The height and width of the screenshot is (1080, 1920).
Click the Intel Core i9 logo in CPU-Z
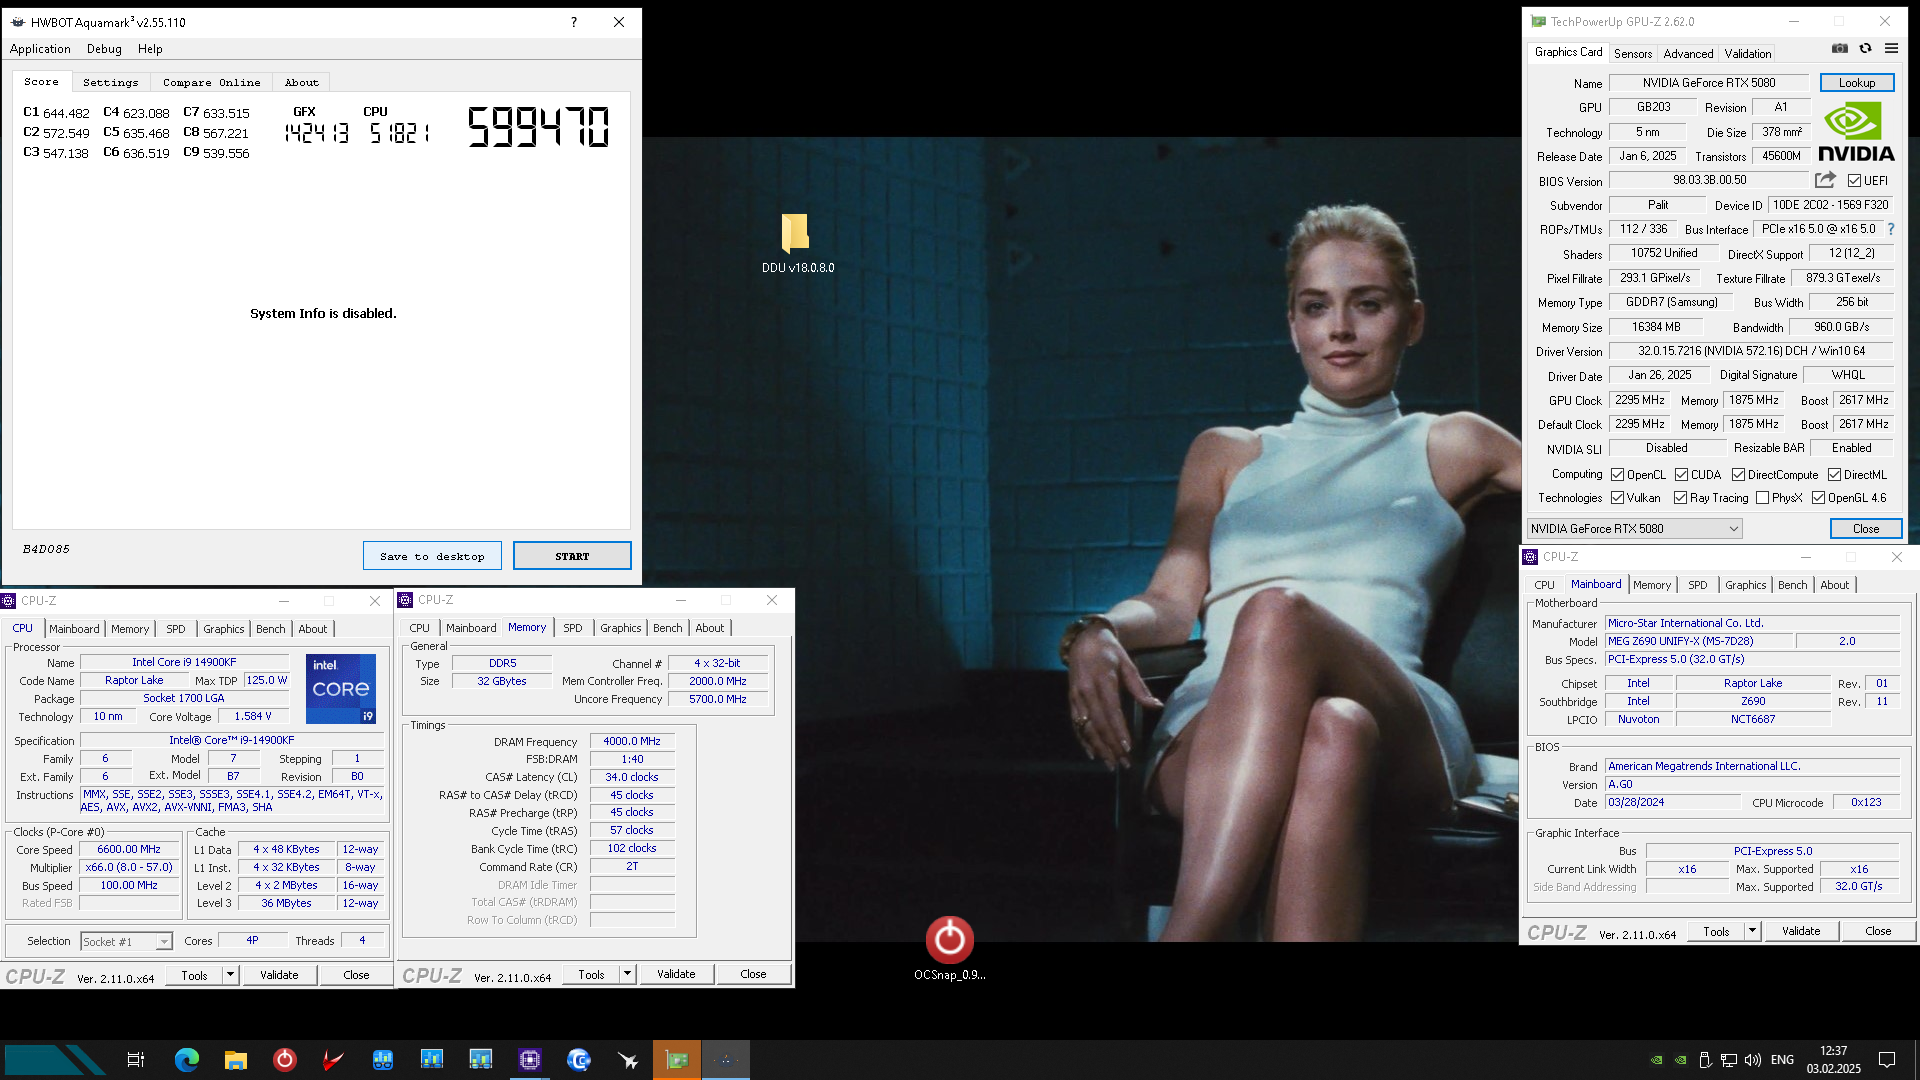341,689
